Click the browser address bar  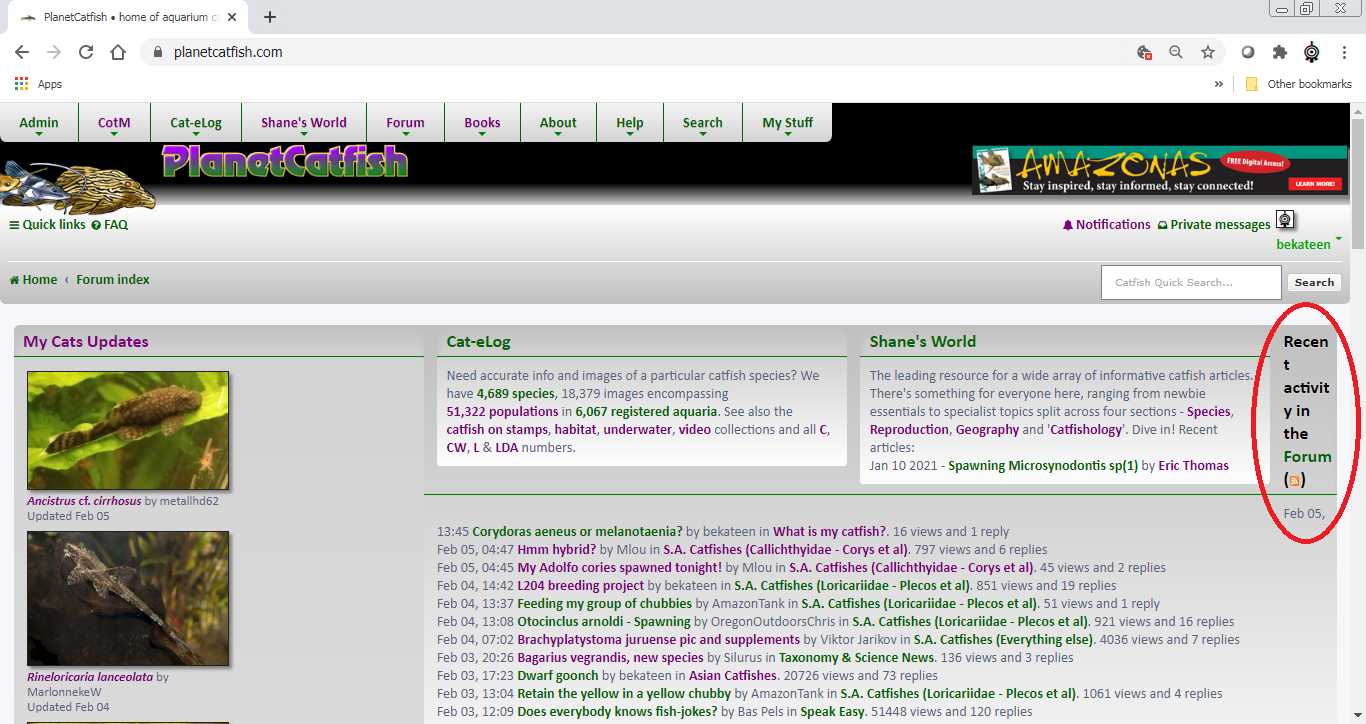pyautogui.click(x=640, y=52)
